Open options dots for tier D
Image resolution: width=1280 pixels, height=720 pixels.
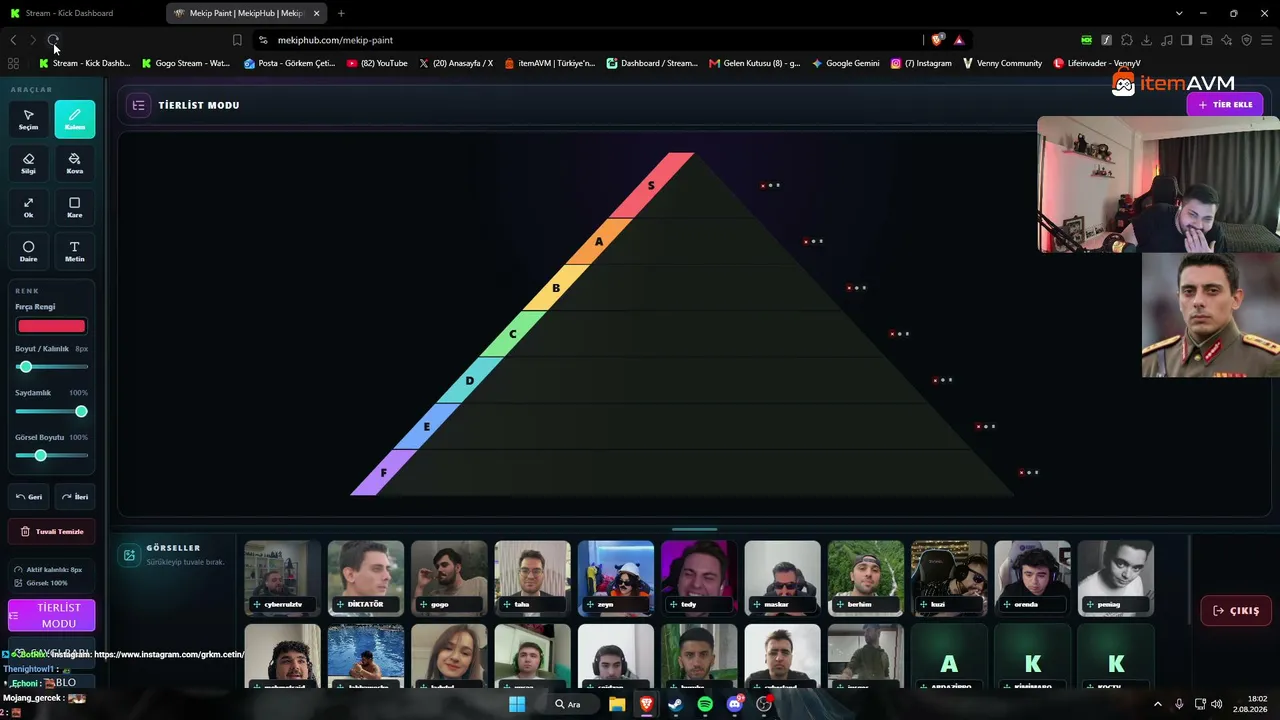(943, 380)
